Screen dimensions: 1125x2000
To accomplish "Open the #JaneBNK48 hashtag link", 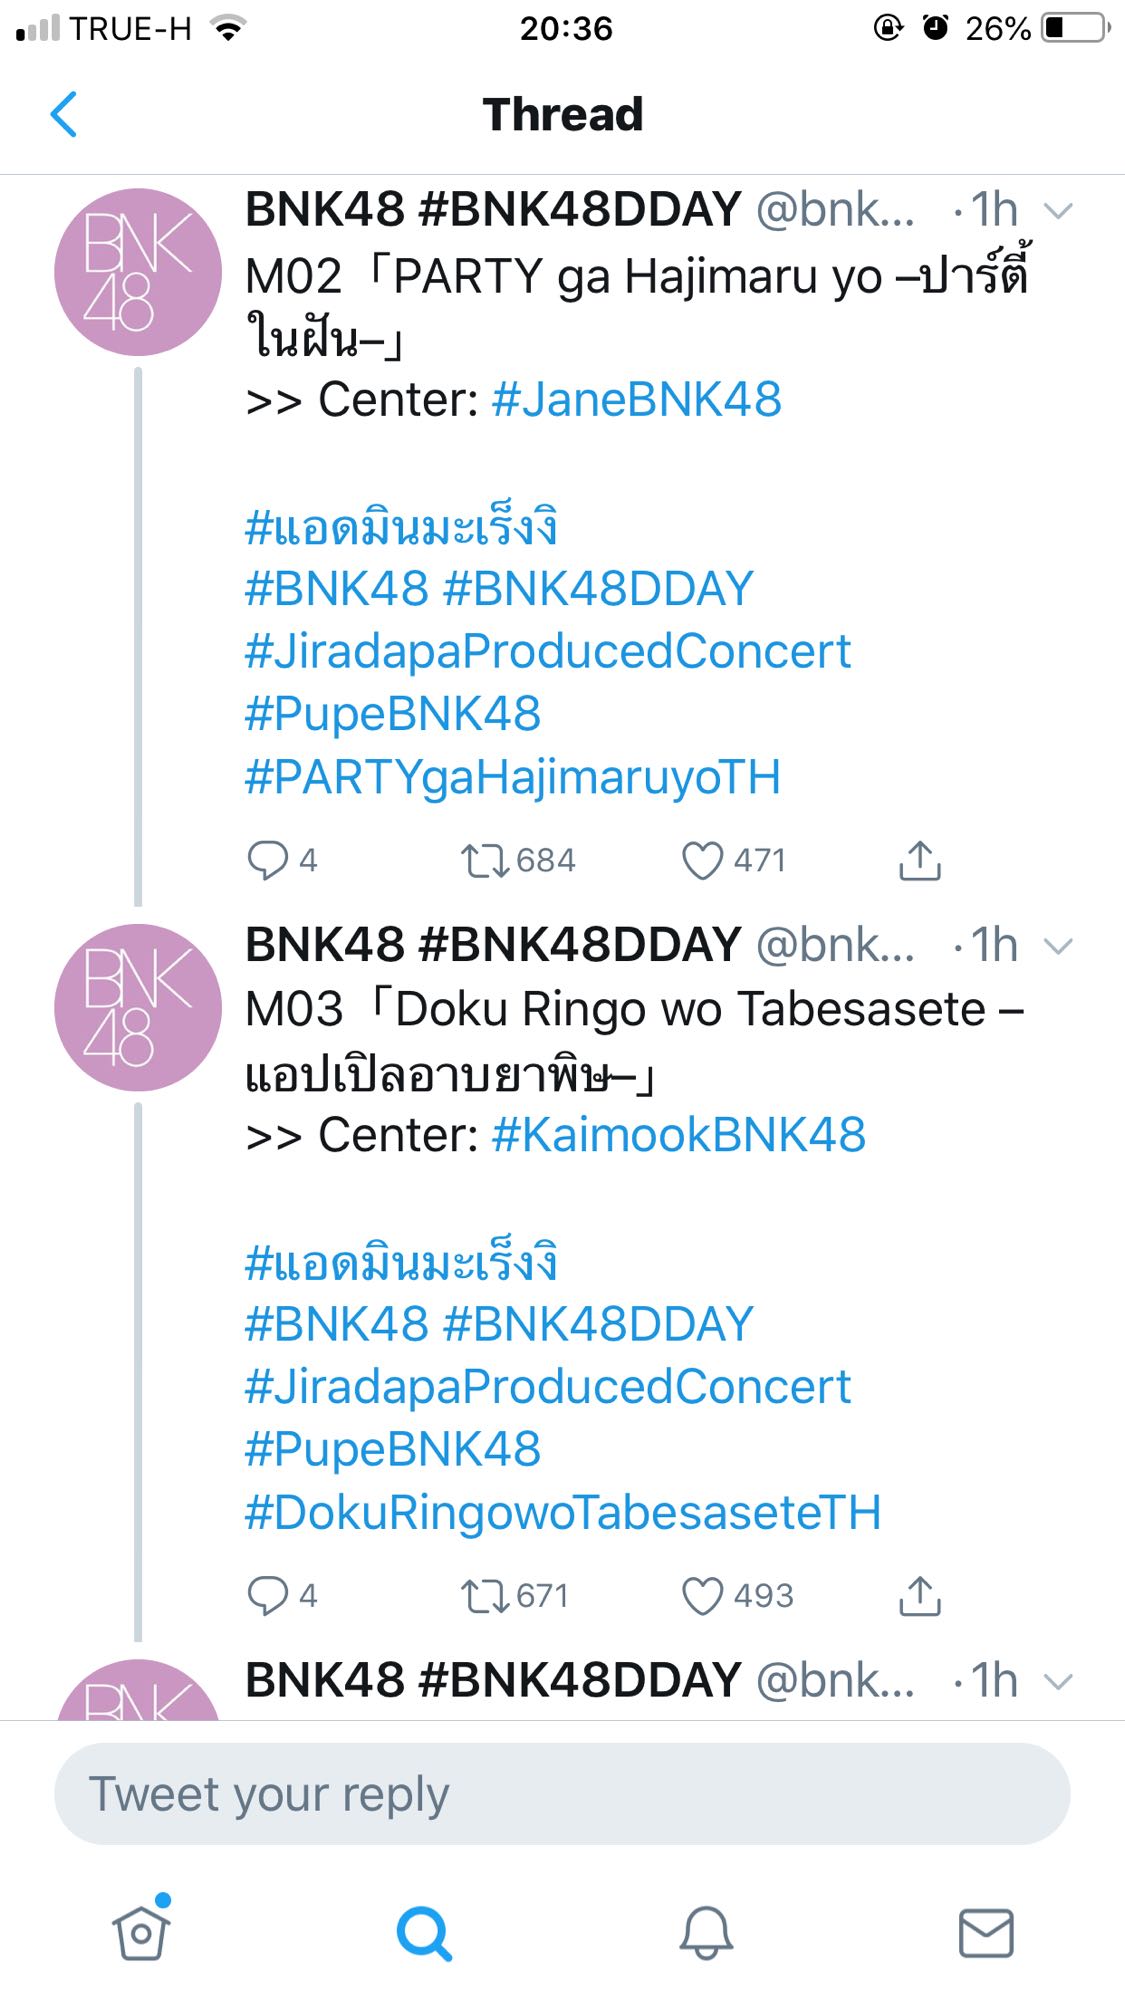I will [636, 400].
